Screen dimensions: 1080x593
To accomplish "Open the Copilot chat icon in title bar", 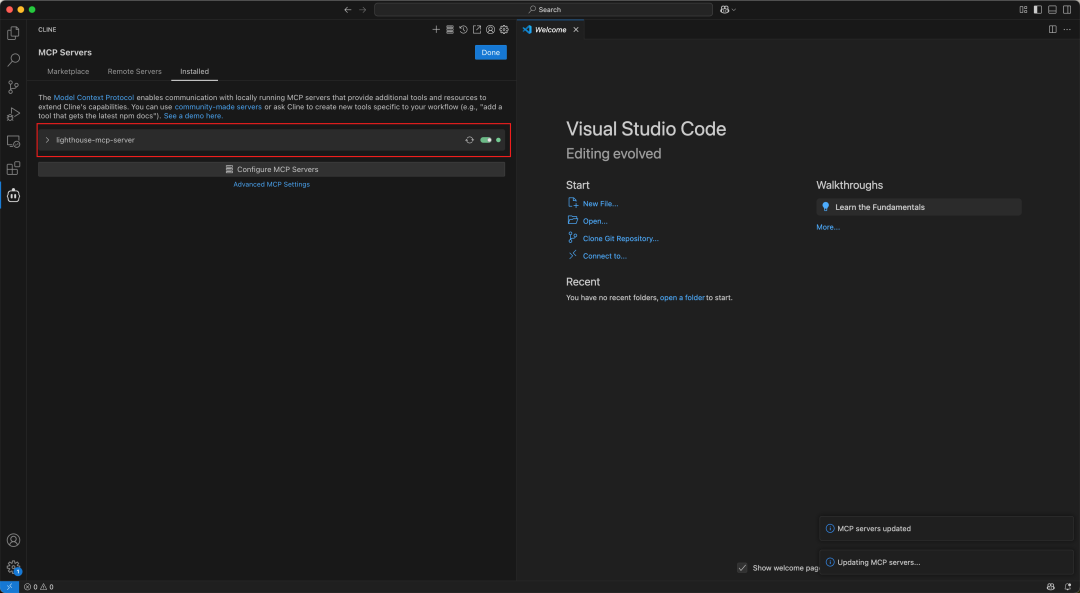I will (725, 10).
